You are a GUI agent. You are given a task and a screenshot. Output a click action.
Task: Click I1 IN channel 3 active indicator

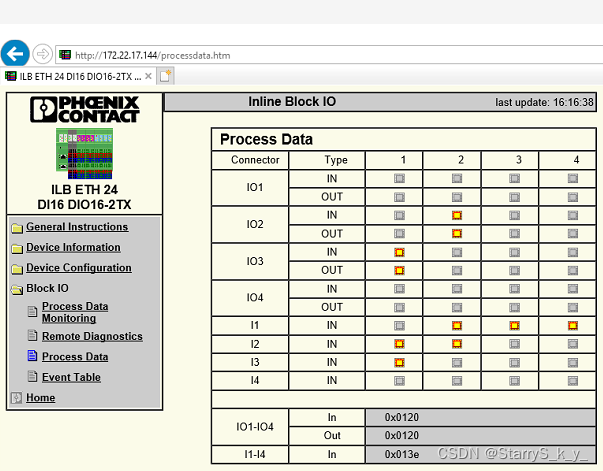[515, 326]
